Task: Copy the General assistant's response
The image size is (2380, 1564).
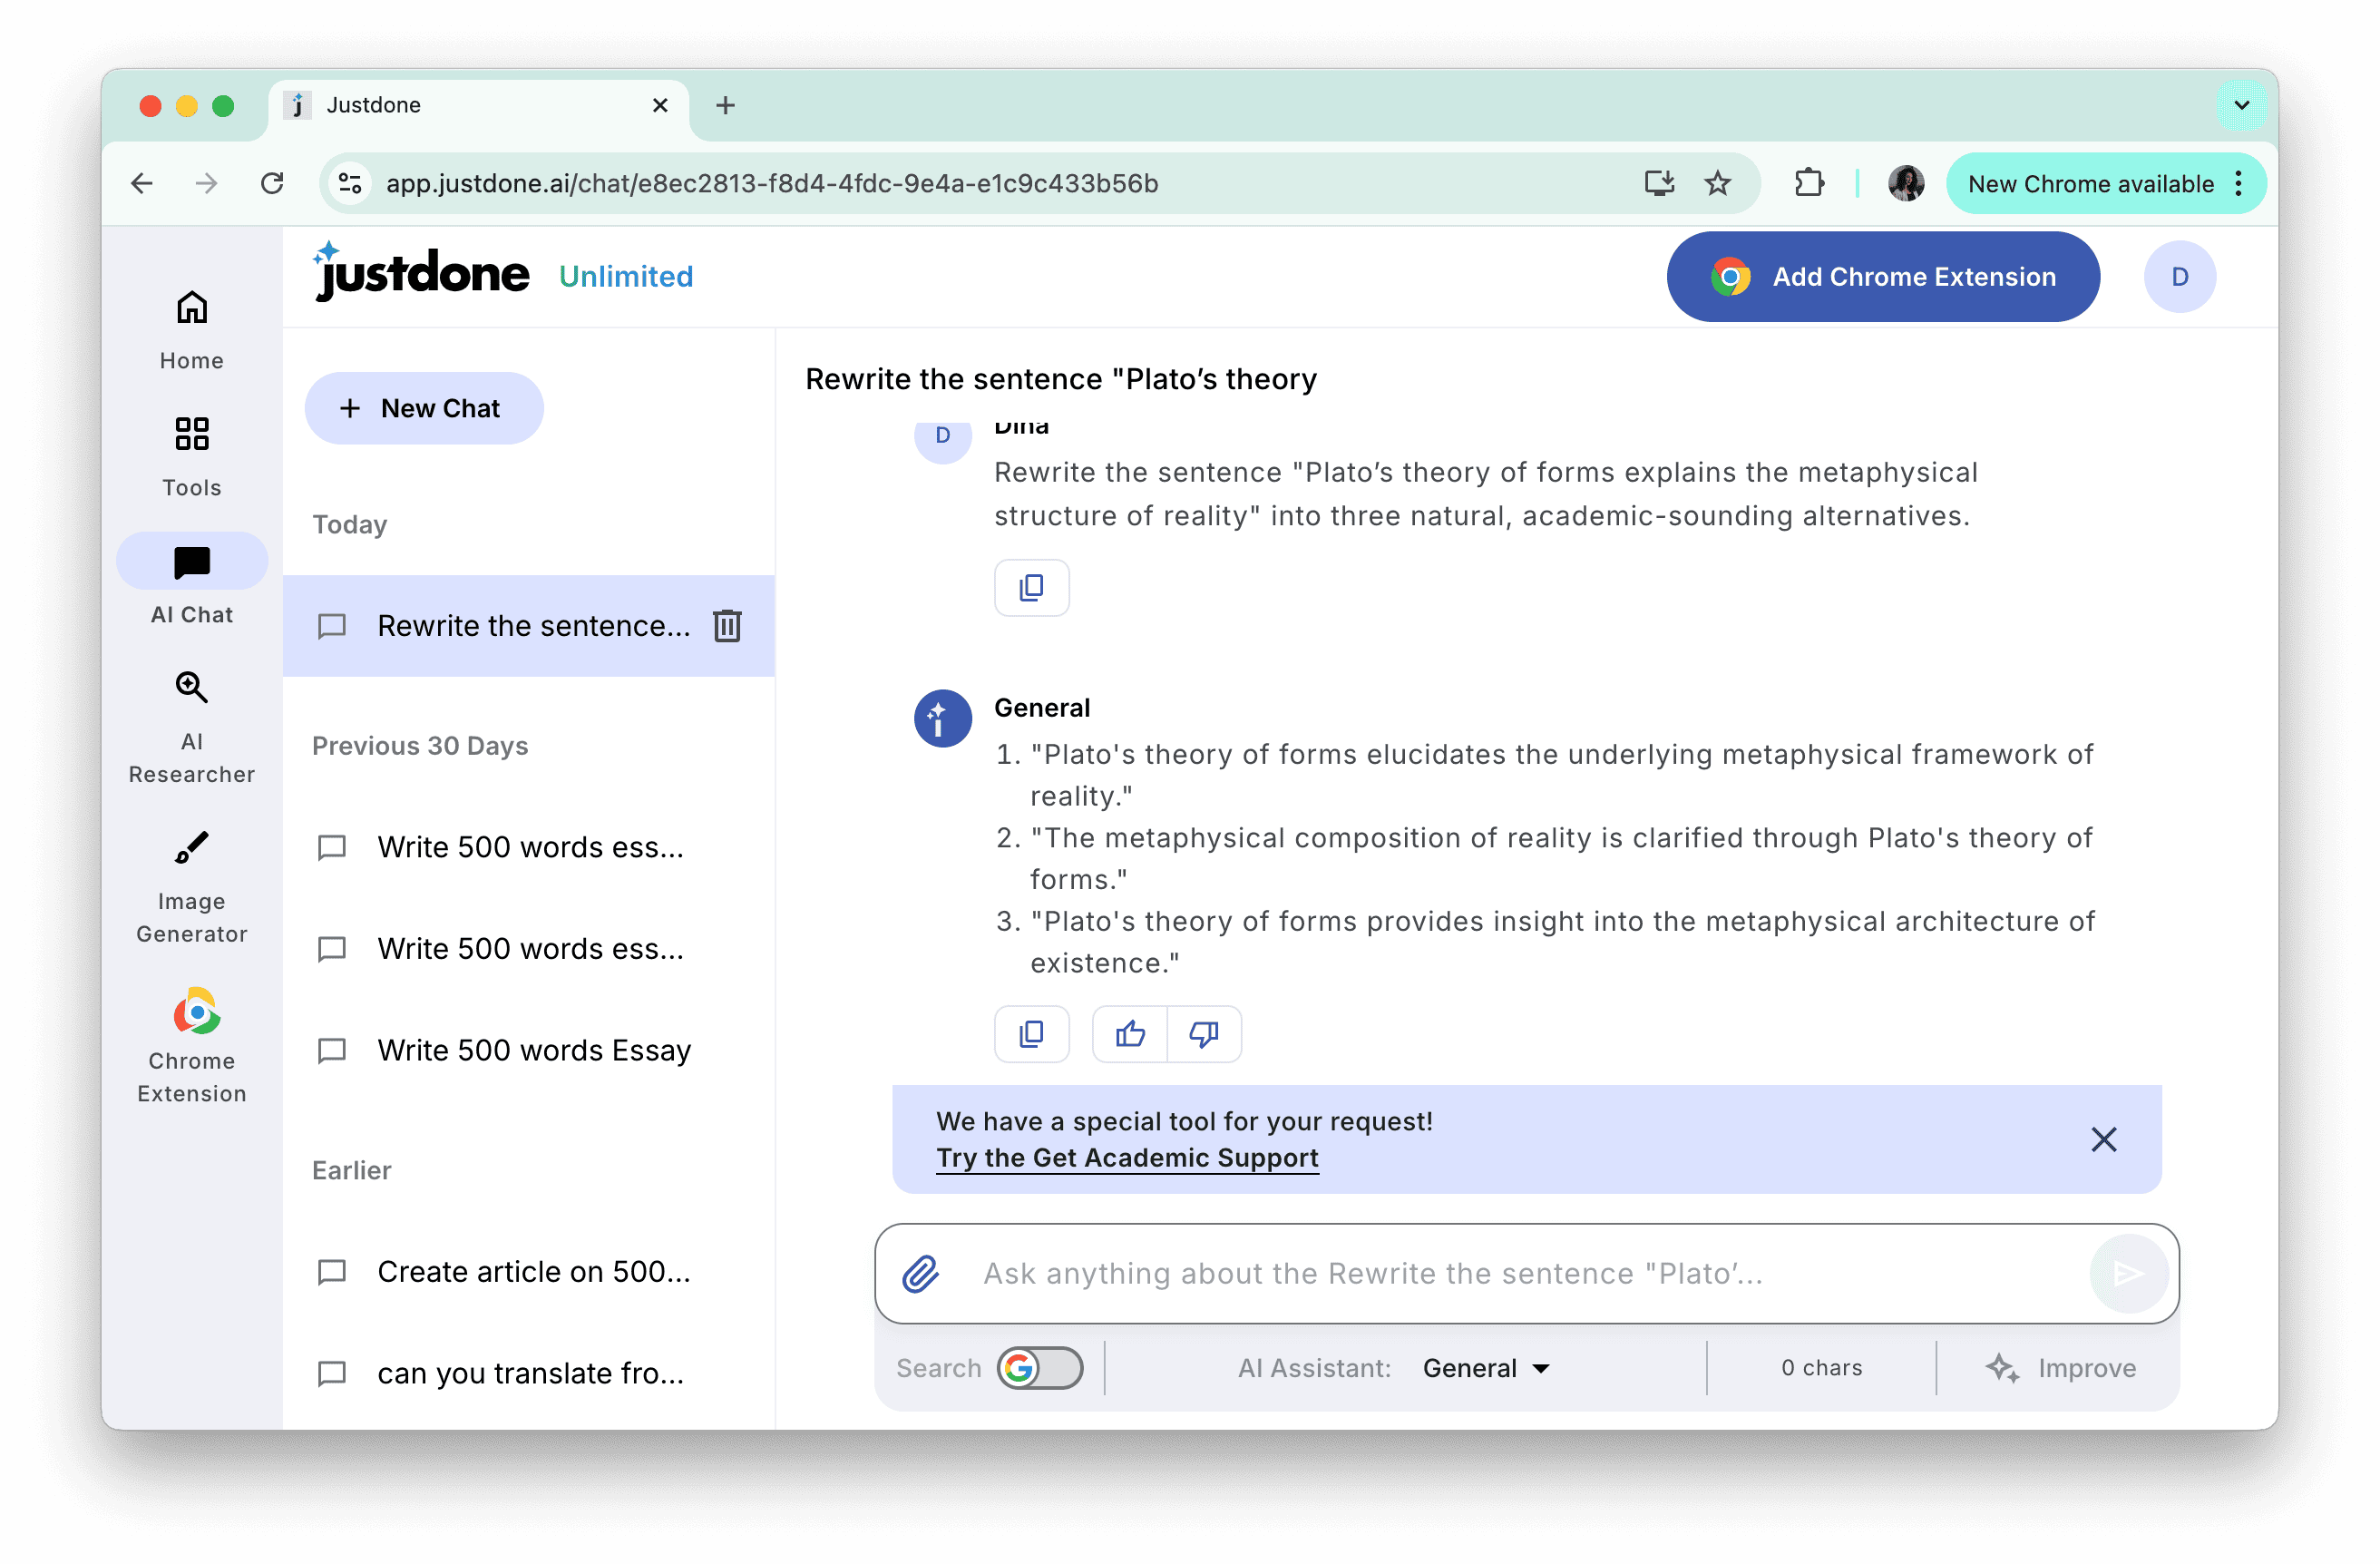Action: tap(1031, 1034)
